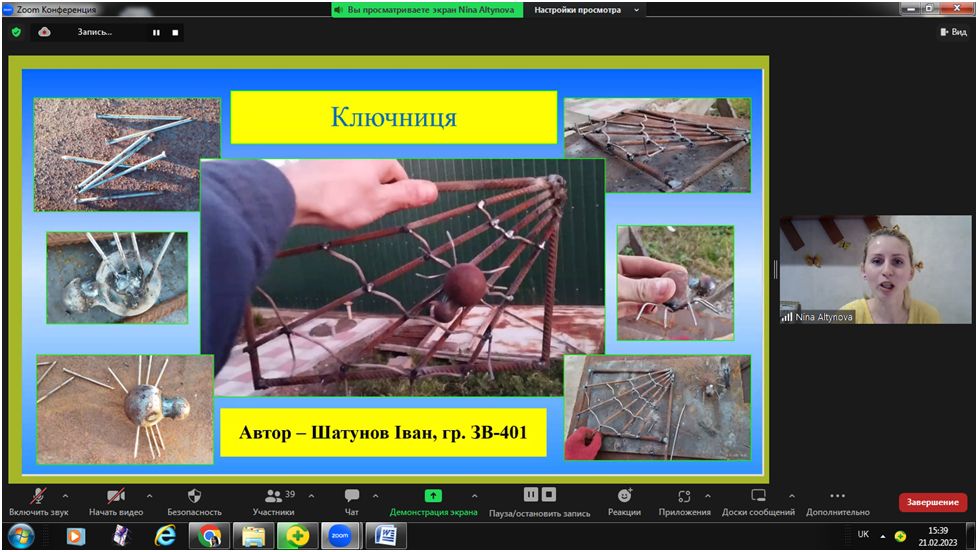Open the Windows Start menu

(x=21, y=536)
